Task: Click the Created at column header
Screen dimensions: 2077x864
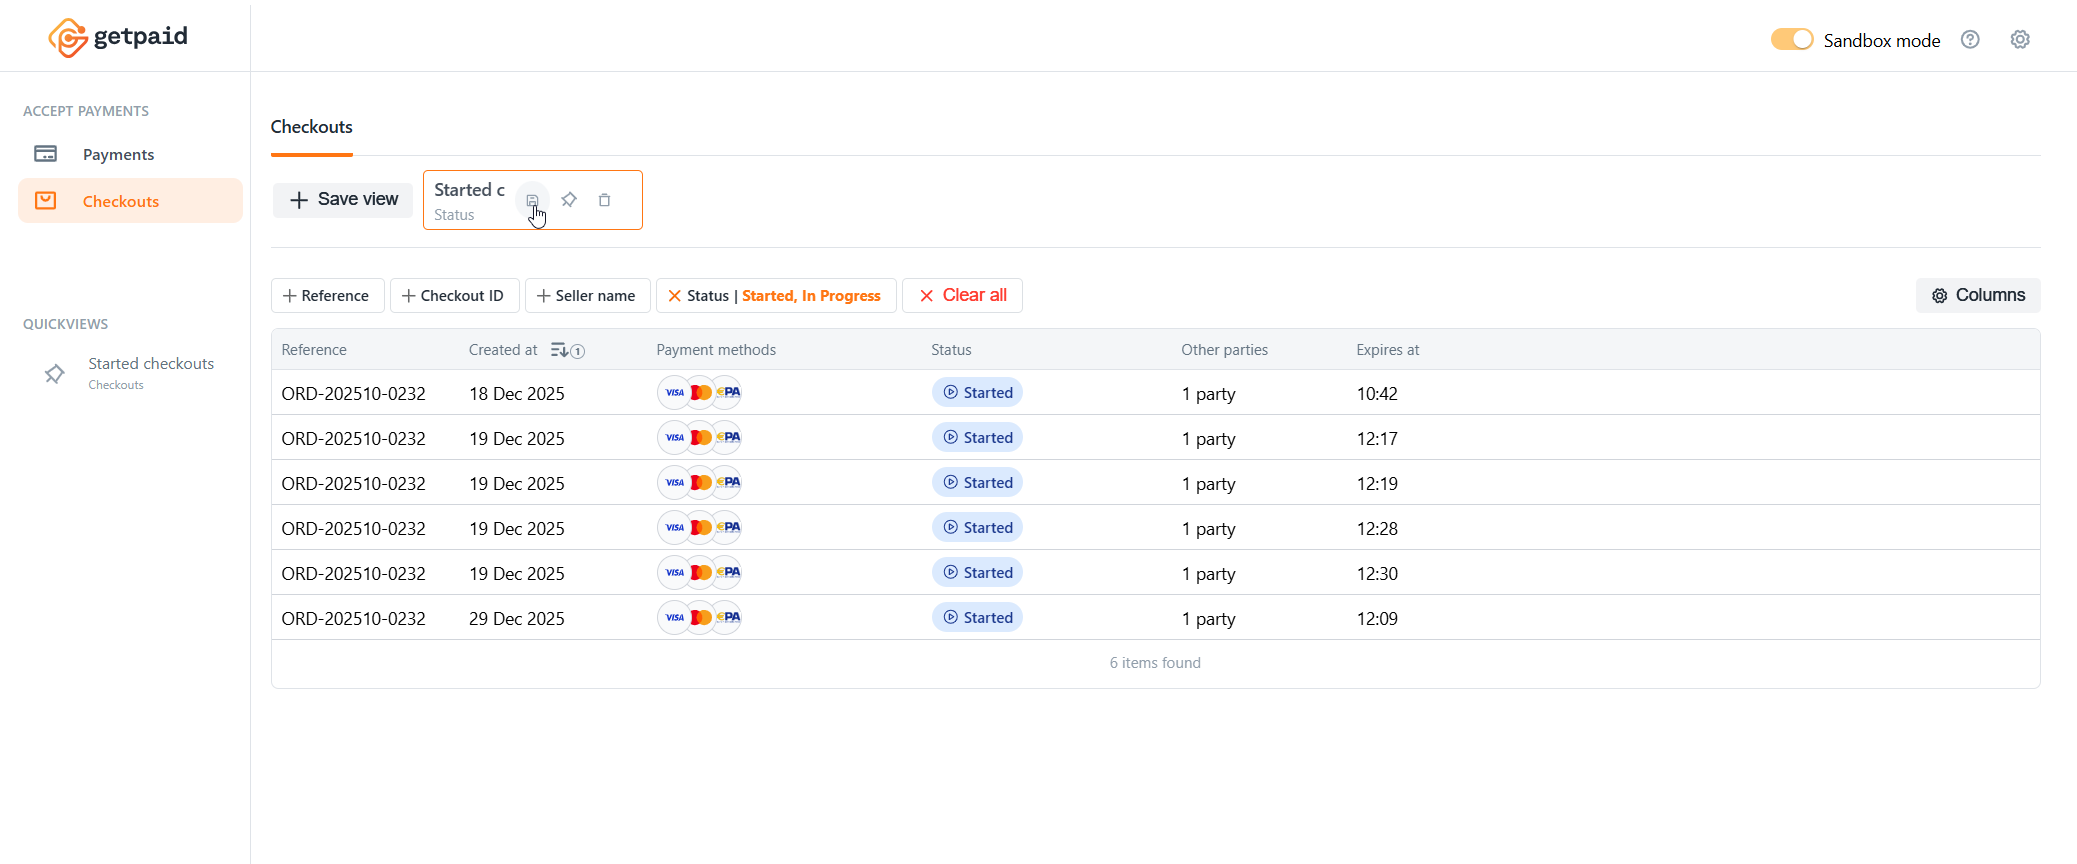Action: pos(503,350)
